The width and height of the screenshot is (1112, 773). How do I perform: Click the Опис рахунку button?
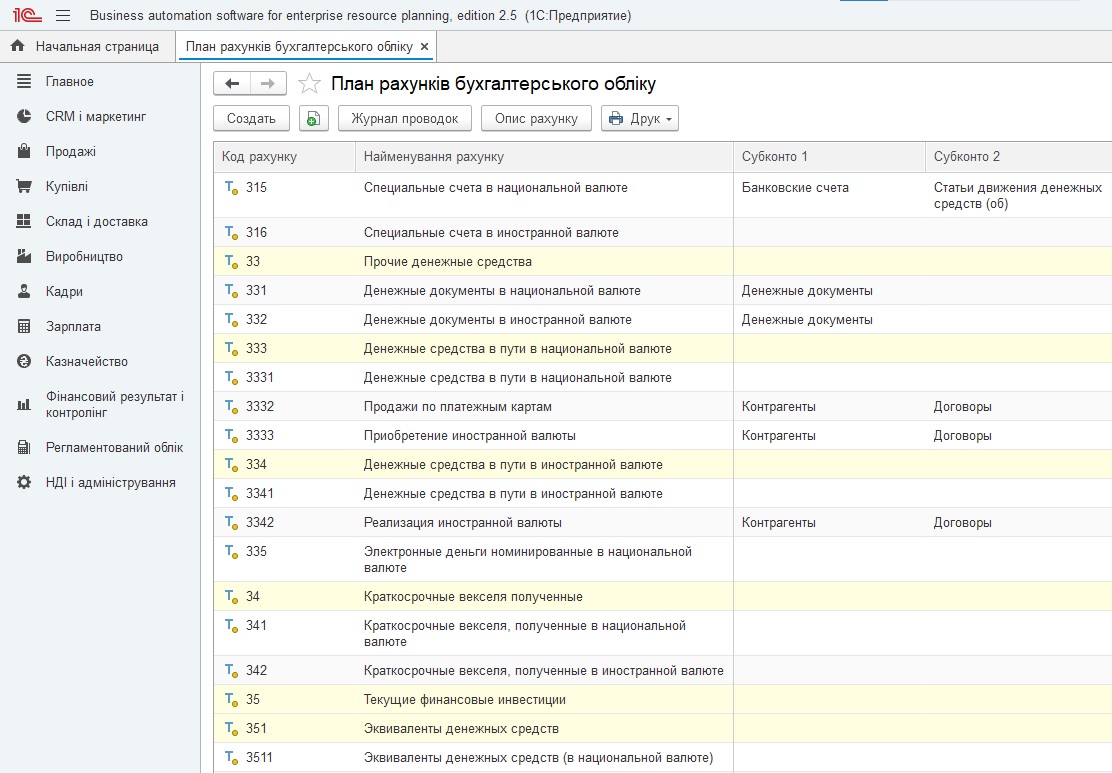(536, 118)
